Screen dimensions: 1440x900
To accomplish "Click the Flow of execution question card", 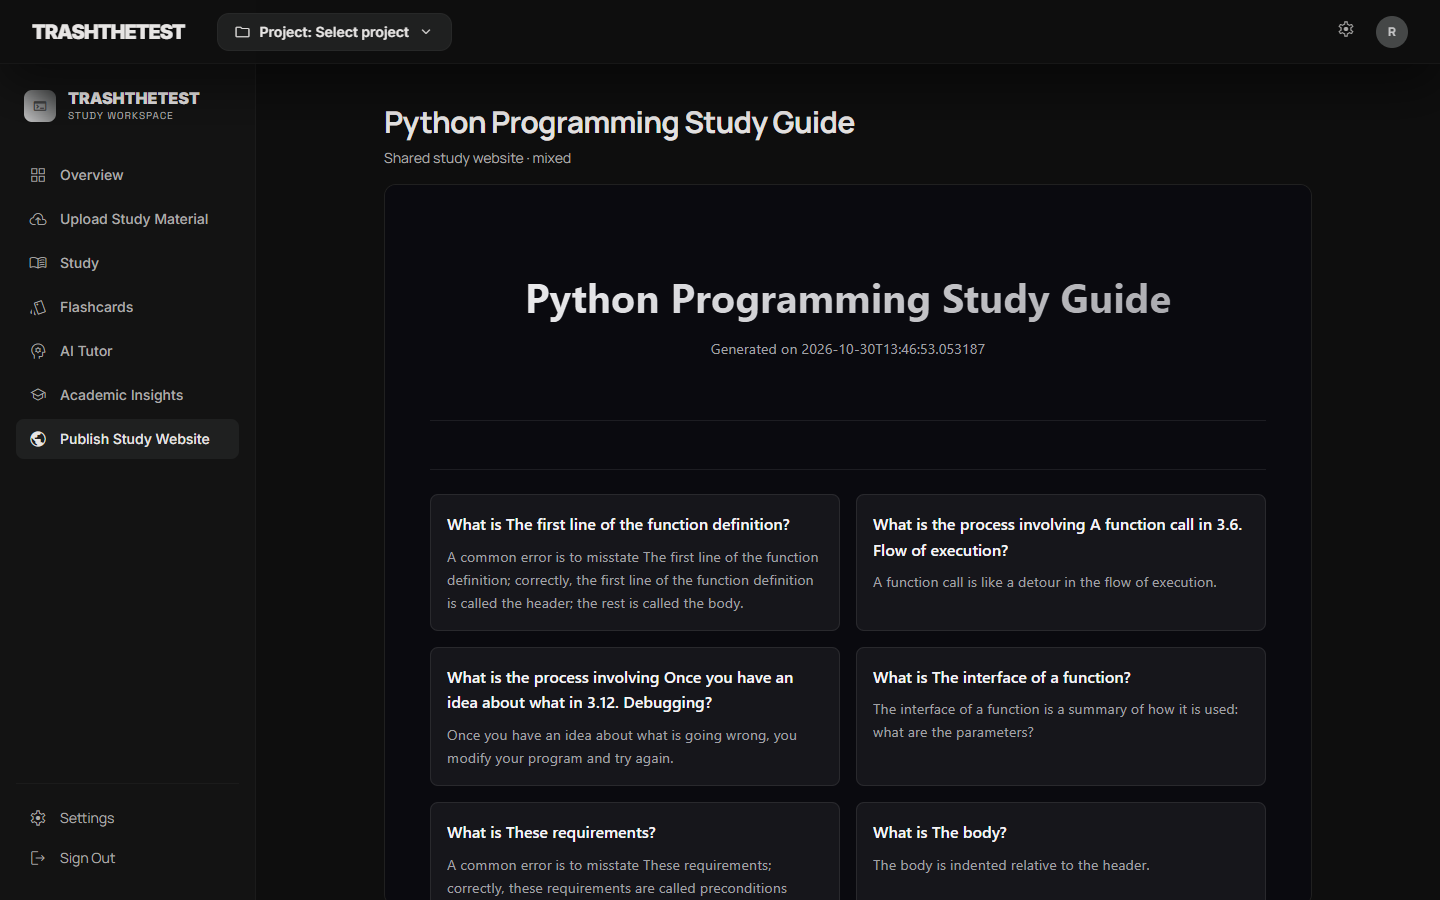I will [1061, 562].
